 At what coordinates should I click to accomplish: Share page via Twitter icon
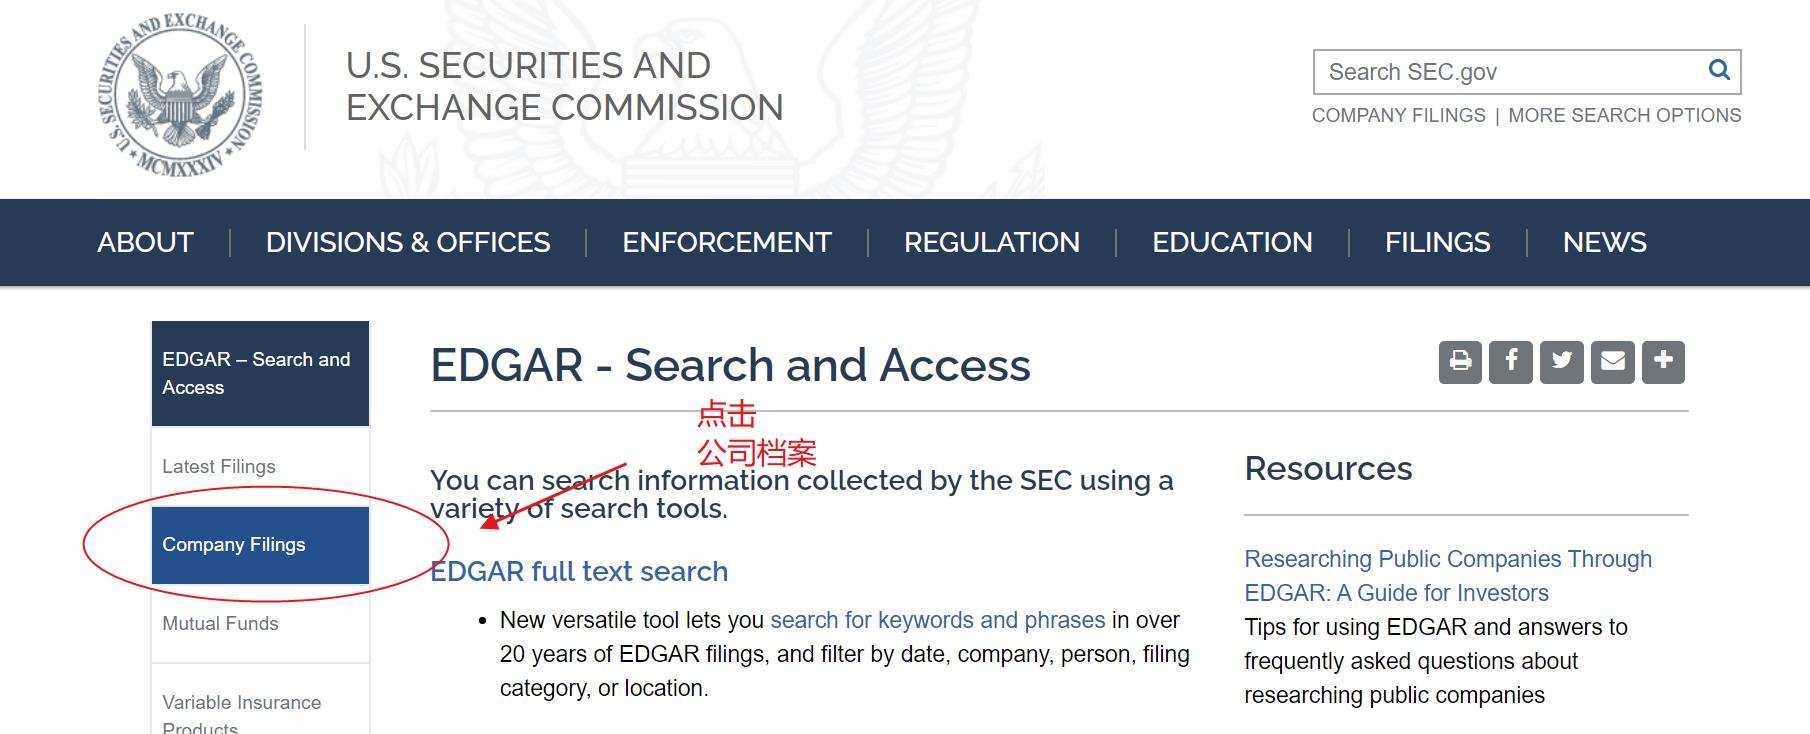(1562, 361)
